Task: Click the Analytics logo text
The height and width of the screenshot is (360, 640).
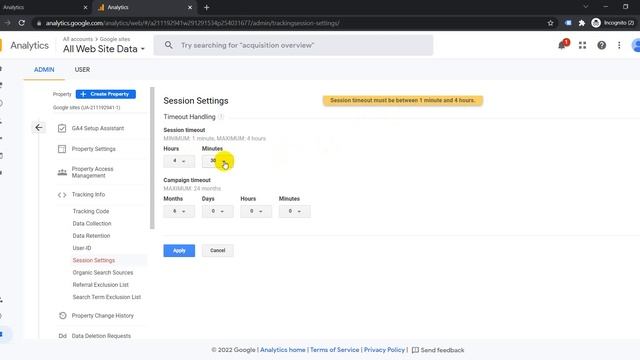Action: click(29, 45)
